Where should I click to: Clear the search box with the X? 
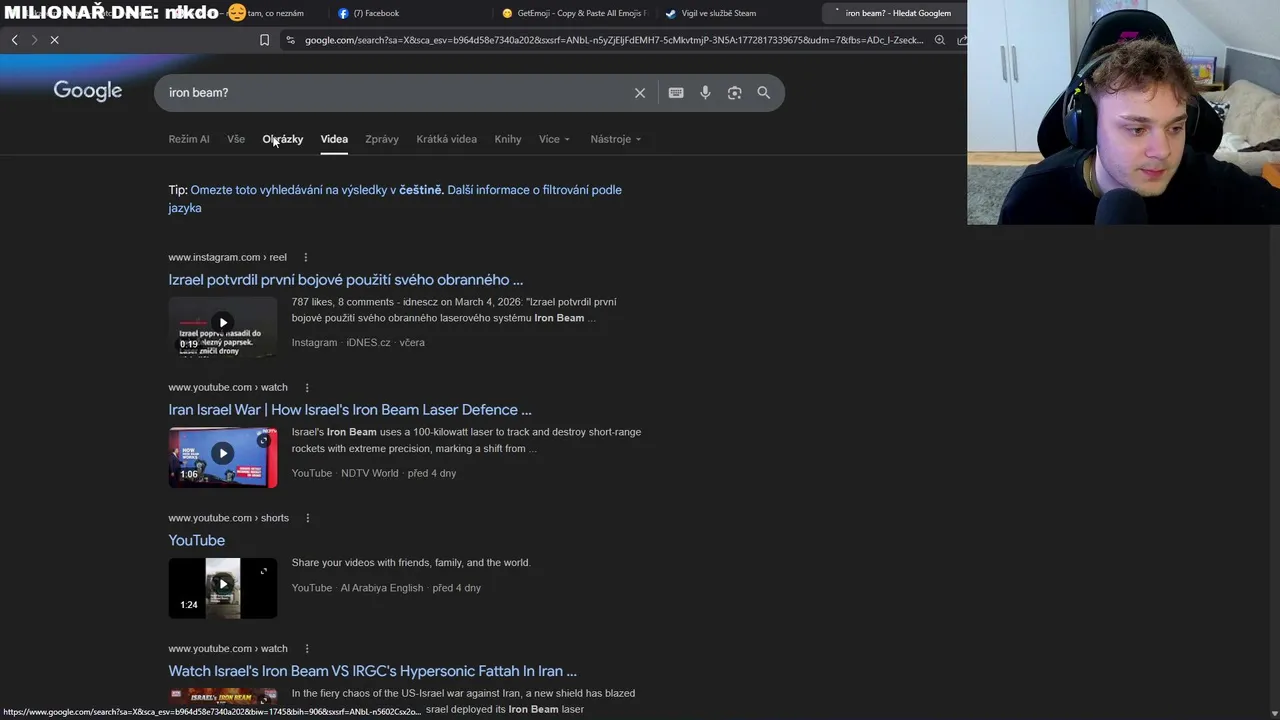click(x=640, y=93)
